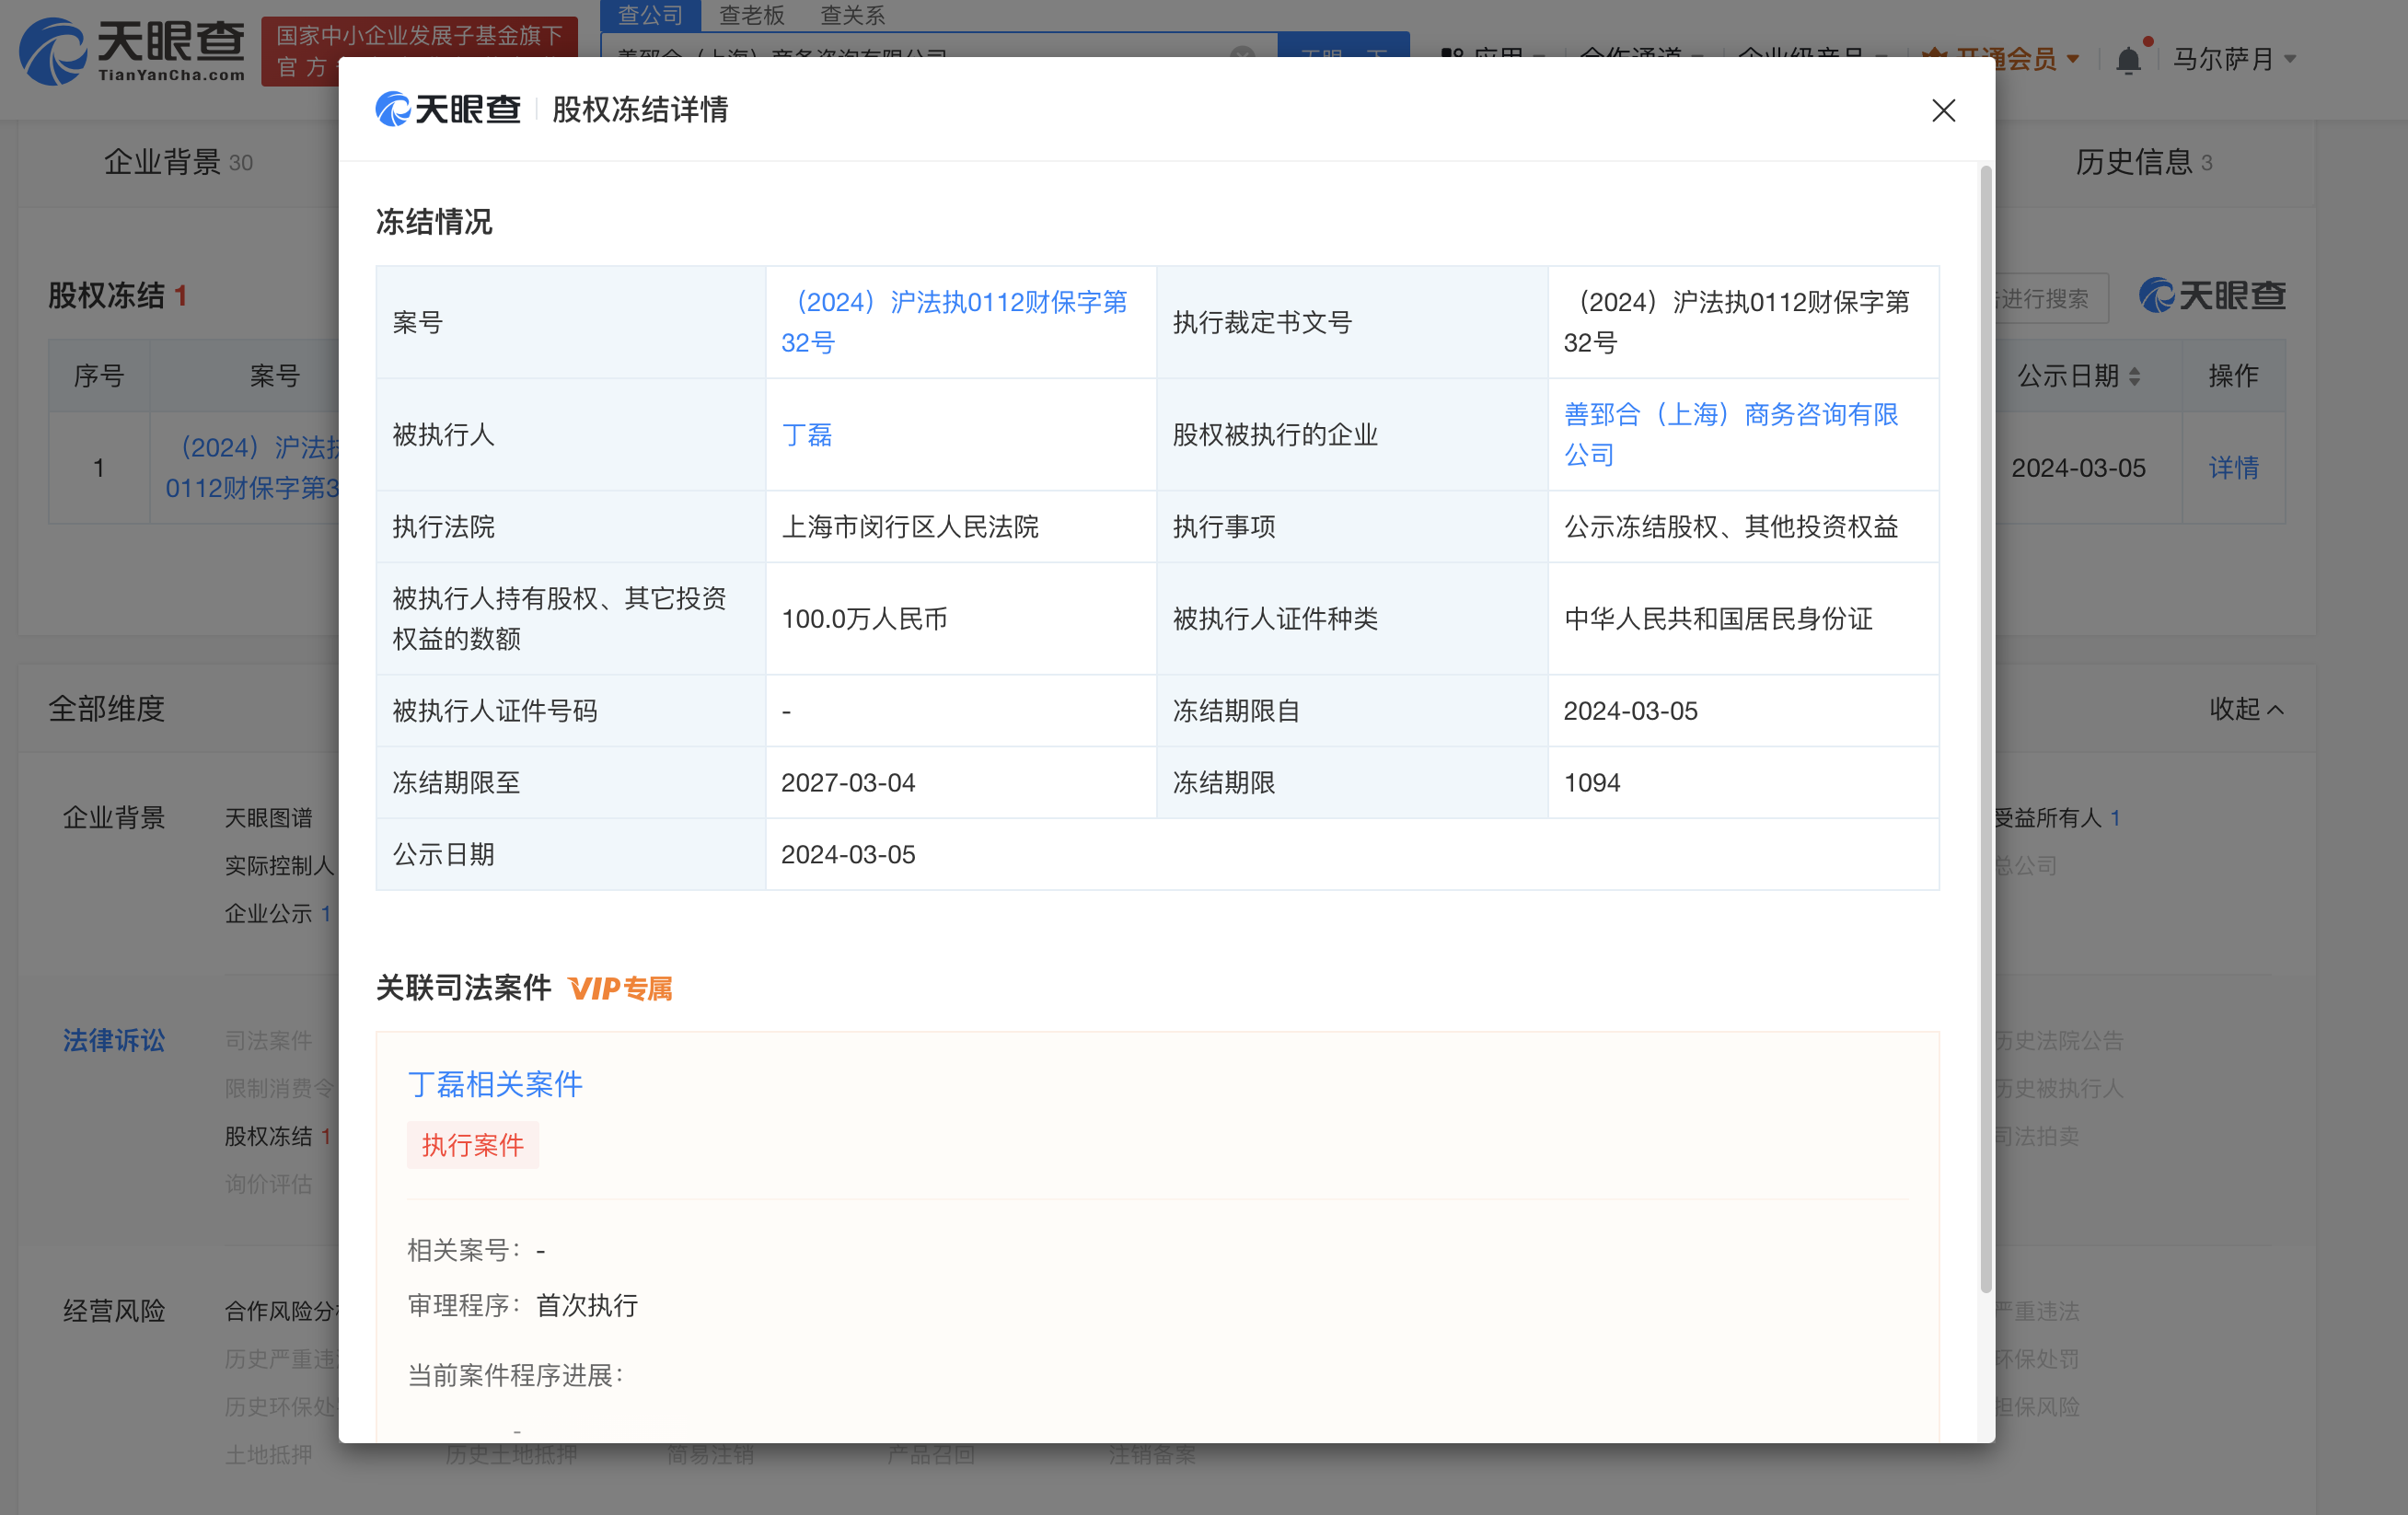This screenshot has width=2408, height=1515.
Task: Switch to the 查公司 search tab
Action: click(650, 15)
